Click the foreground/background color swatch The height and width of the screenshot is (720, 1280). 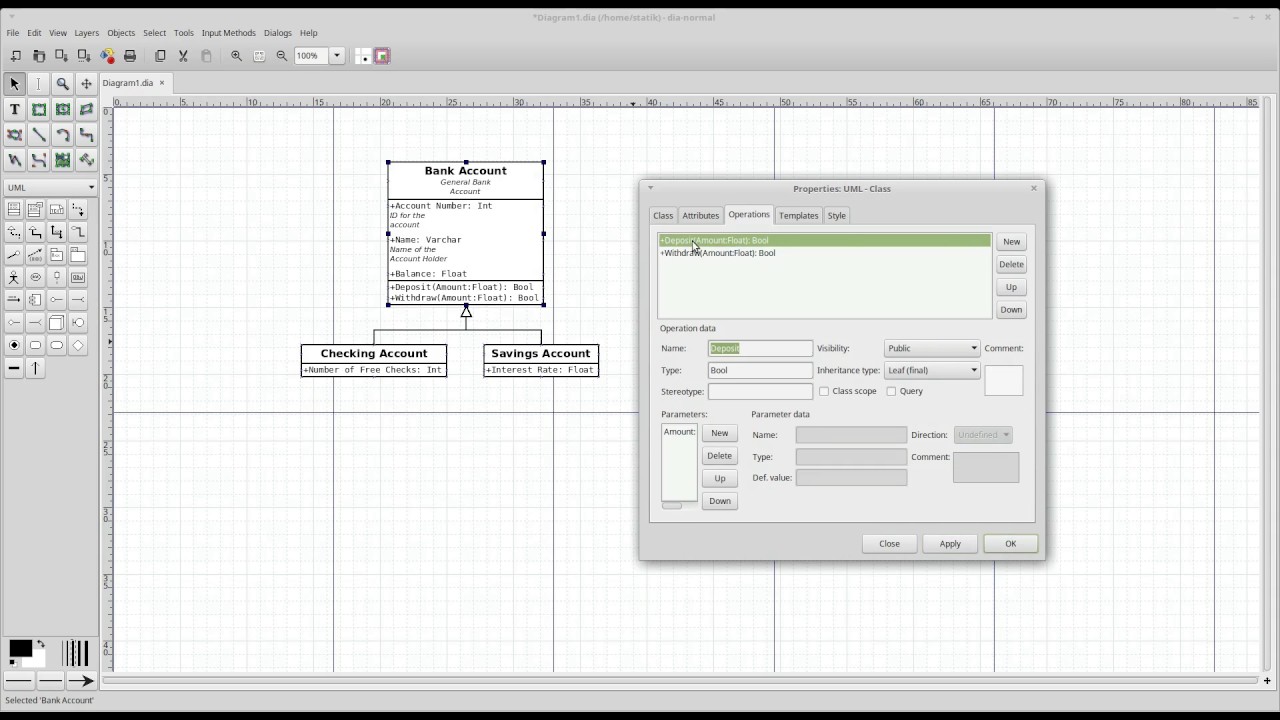[x=27, y=653]
